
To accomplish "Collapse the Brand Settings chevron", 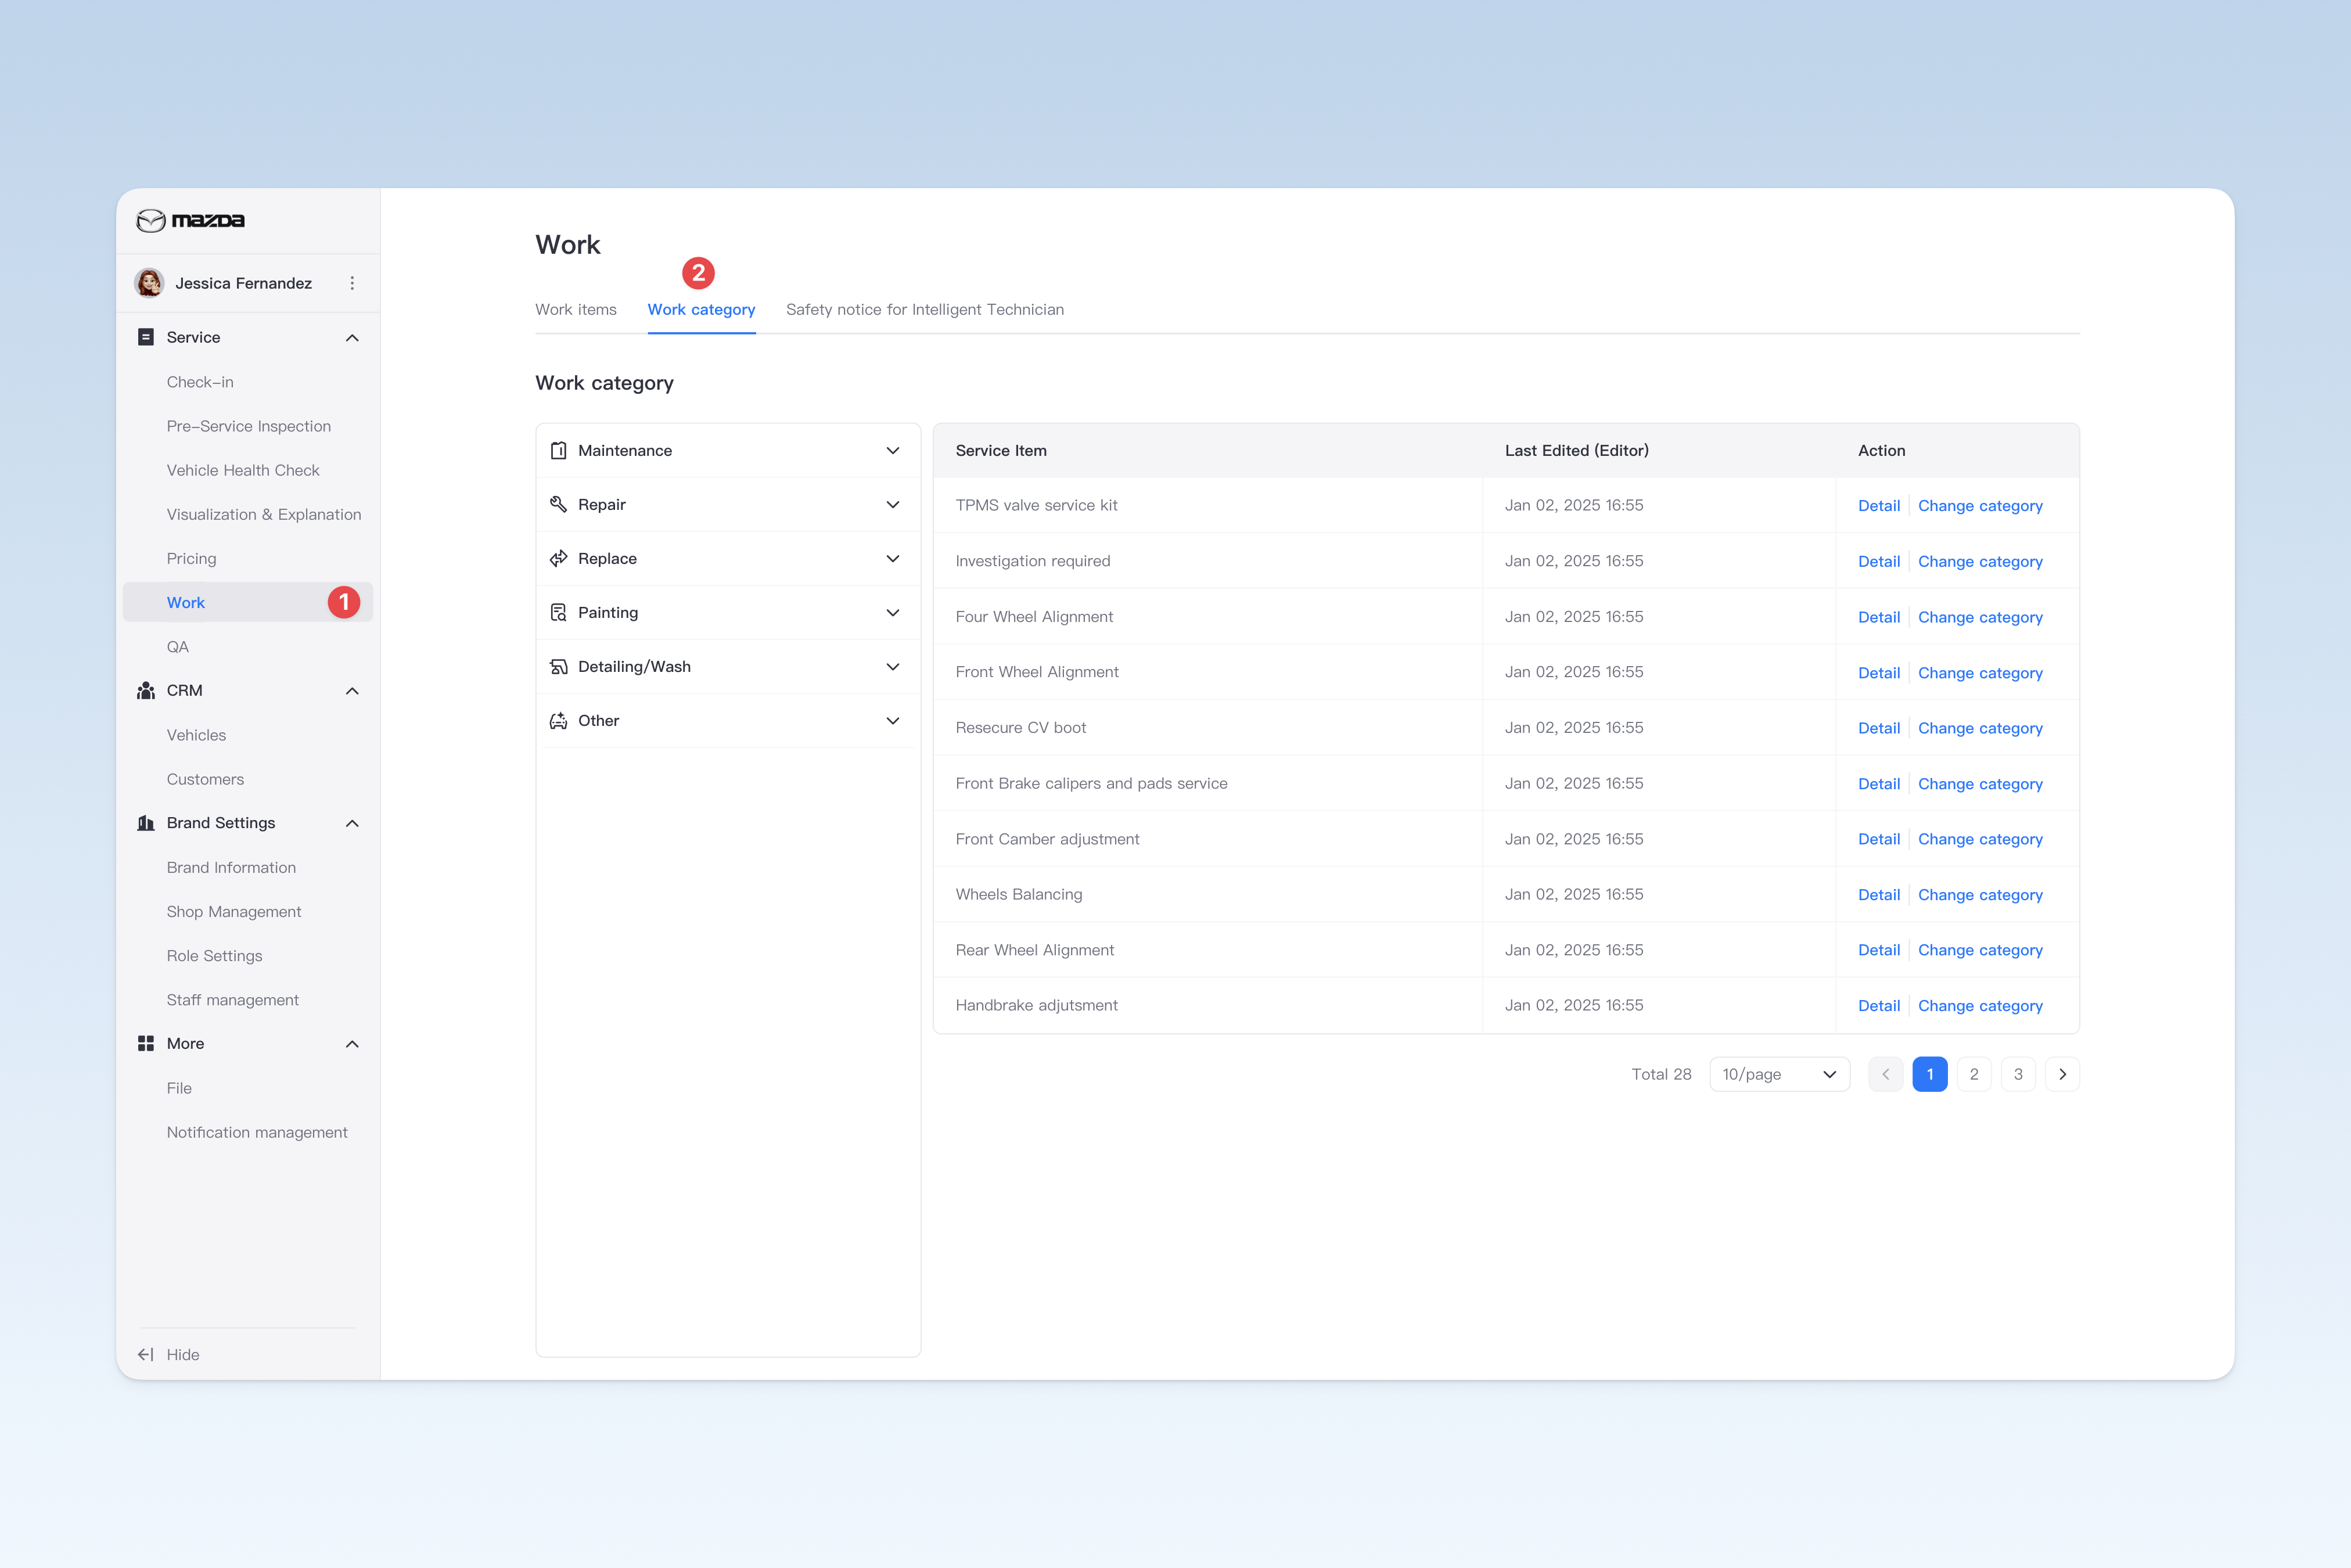I will (352, 823).
